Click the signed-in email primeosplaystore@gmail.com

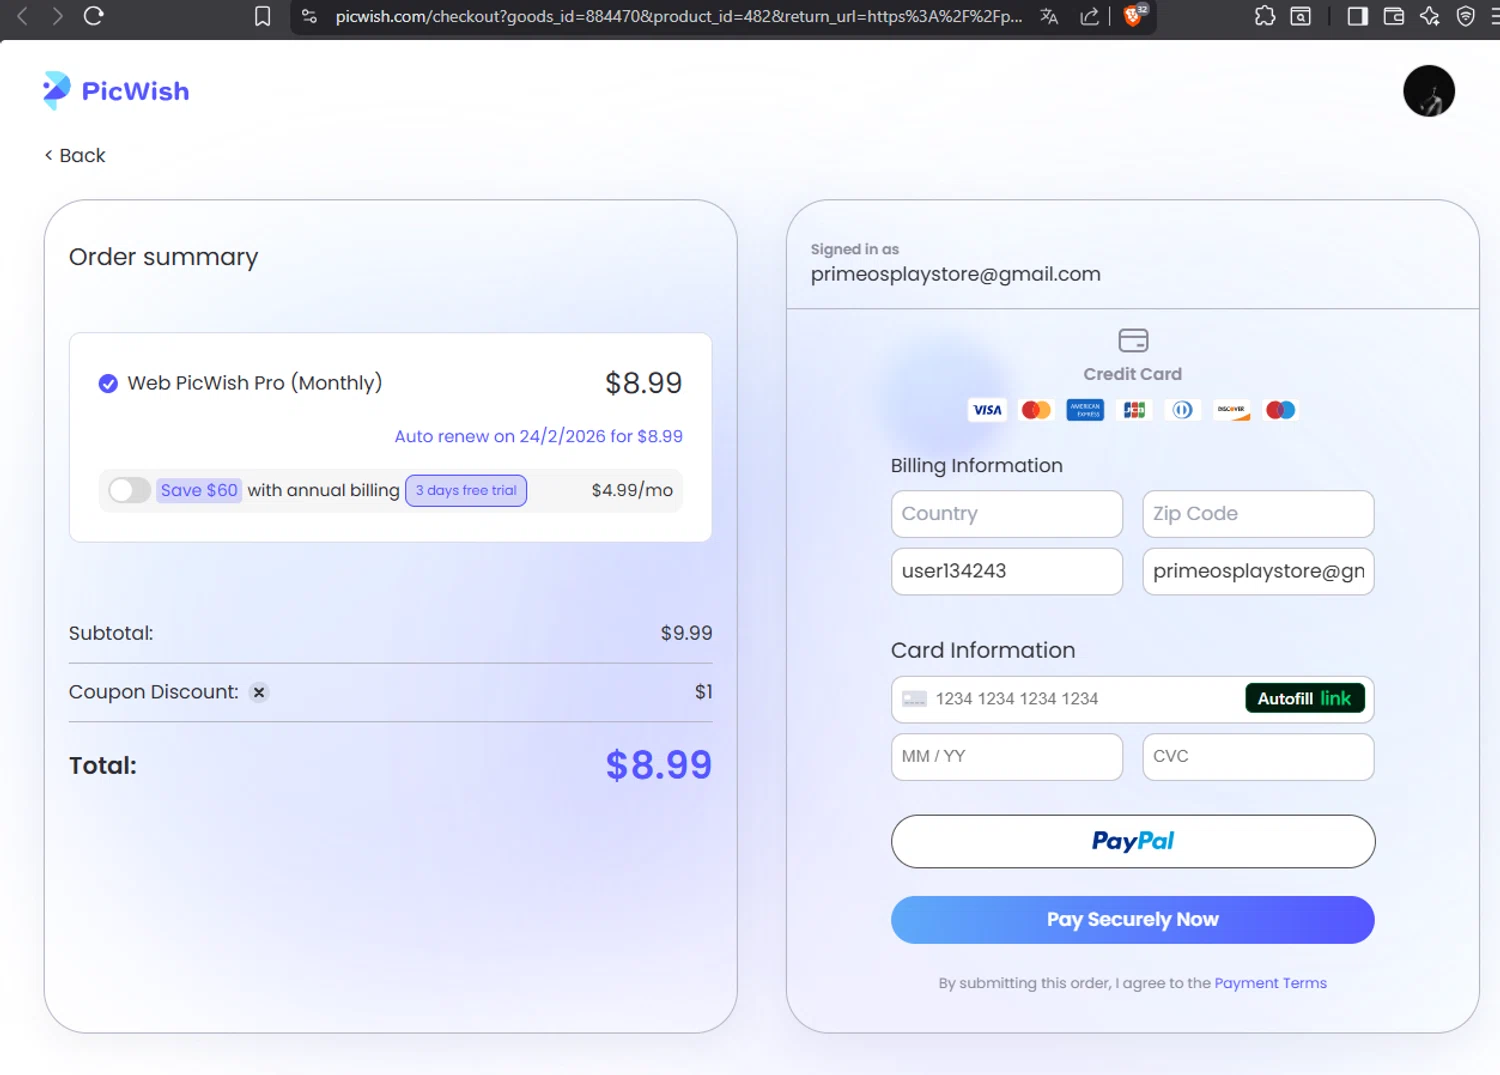coord(955,274)
